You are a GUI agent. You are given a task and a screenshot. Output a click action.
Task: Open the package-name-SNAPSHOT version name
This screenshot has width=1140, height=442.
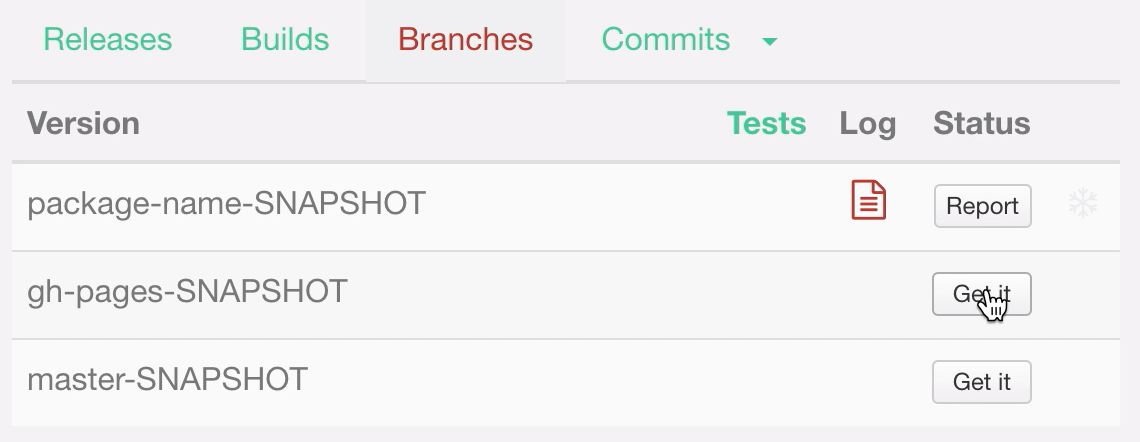pyautogui.click(x=226, y=204)
